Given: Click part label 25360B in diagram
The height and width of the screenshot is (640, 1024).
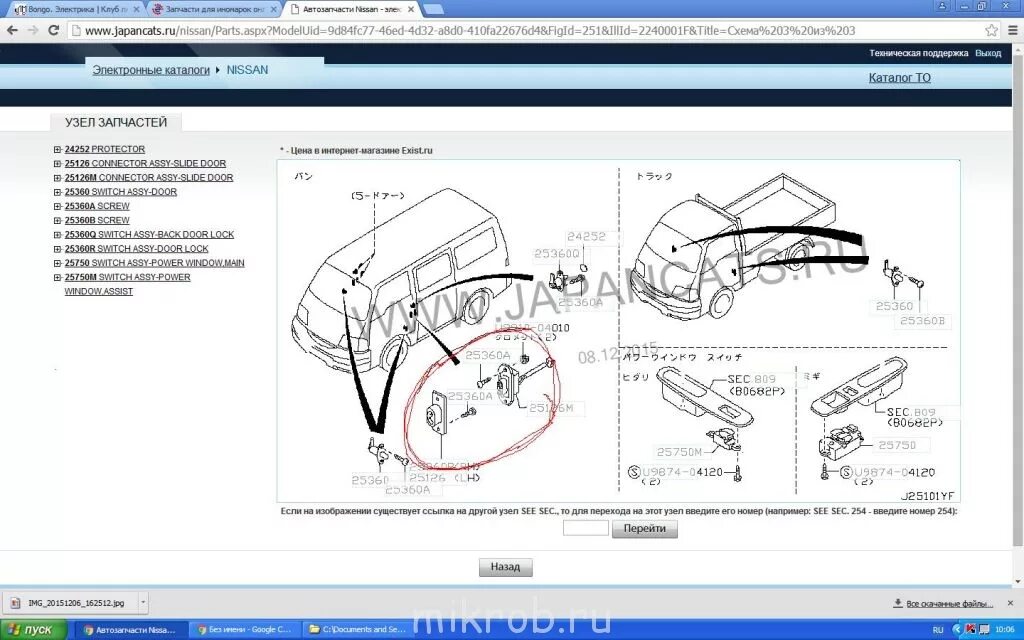Looking at the screenshot, I should (x=922, y=321).
